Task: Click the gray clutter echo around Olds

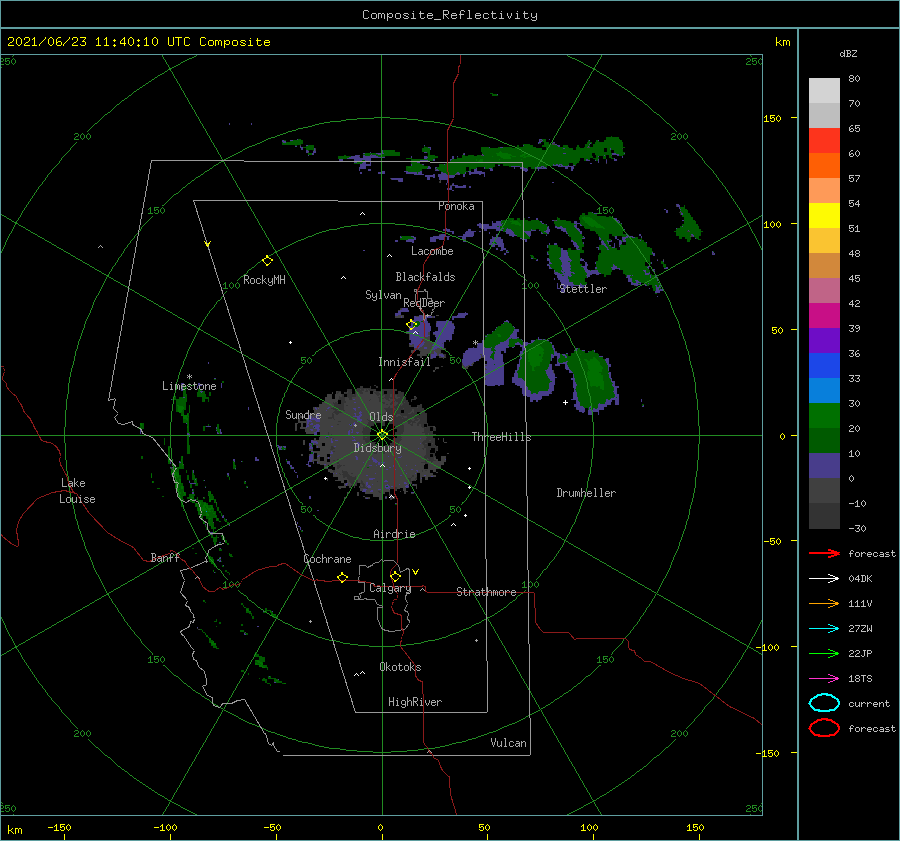Action: click(376, 439)
